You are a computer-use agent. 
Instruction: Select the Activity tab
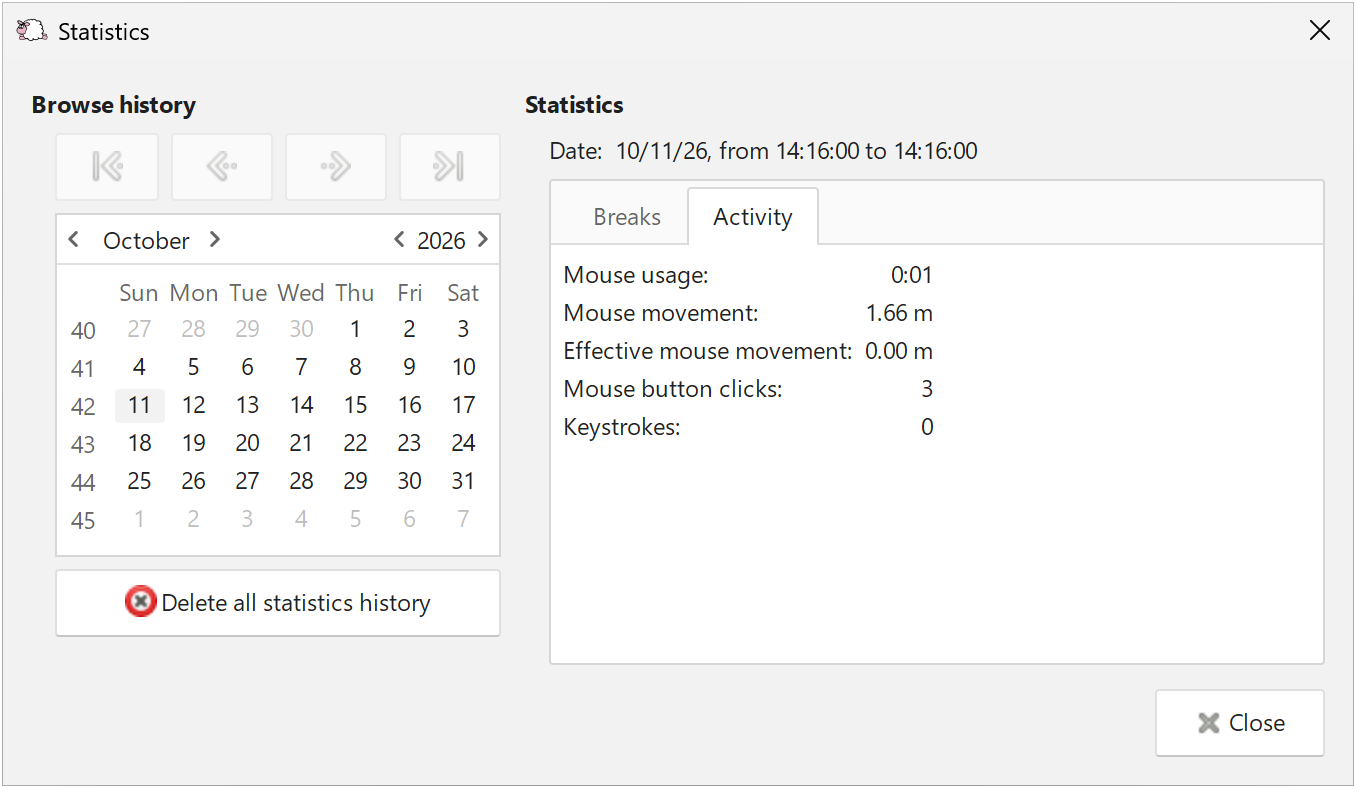pos(753,217)
